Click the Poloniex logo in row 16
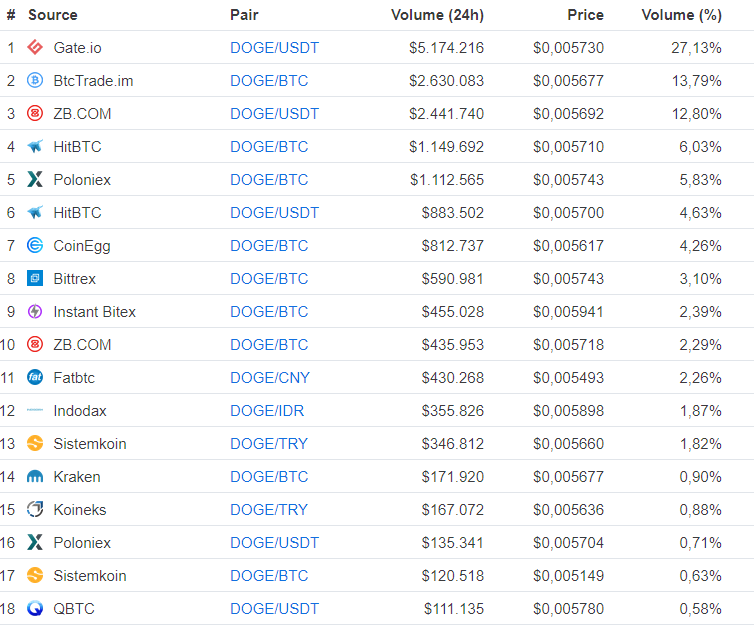Screen dimensions: 754x626 pyautogui.click(x=35, y=542)
